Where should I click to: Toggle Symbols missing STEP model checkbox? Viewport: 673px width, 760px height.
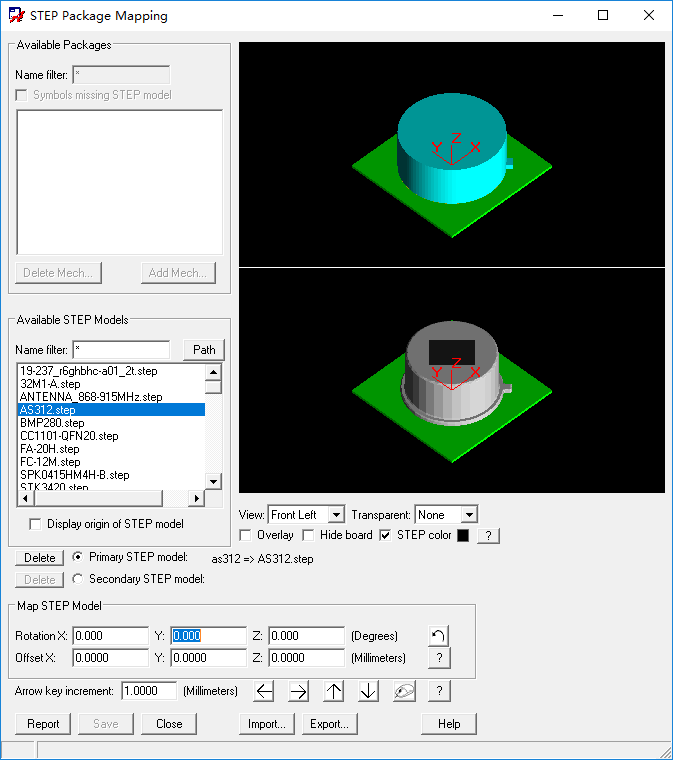coord(21,95)
